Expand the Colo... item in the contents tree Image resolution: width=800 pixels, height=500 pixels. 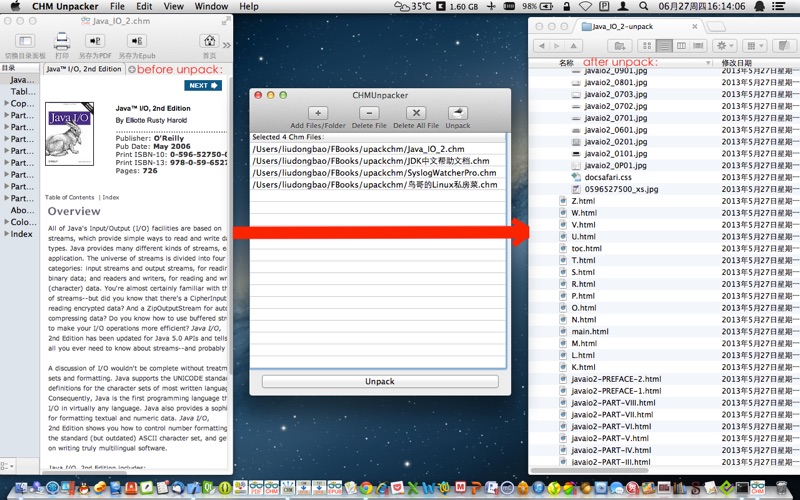(6, 222)
